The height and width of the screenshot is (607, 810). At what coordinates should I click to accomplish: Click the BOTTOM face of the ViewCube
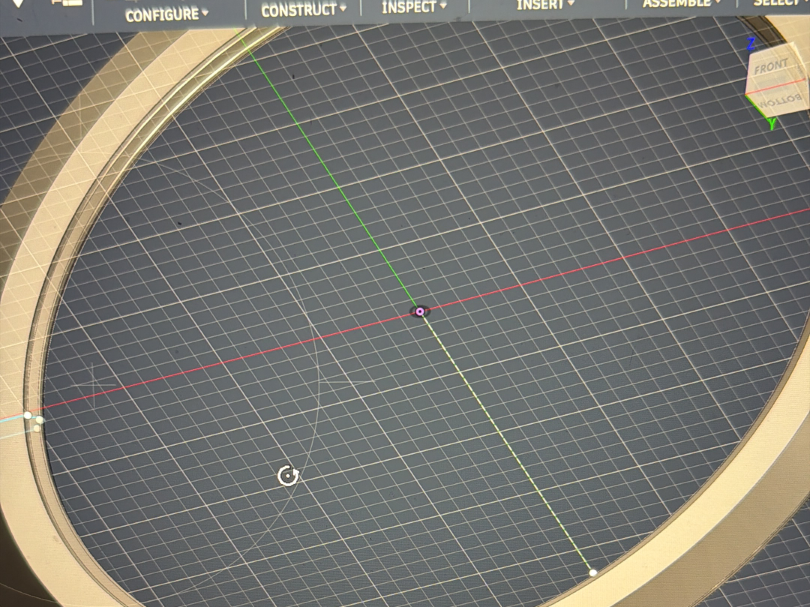coord(779,99)
